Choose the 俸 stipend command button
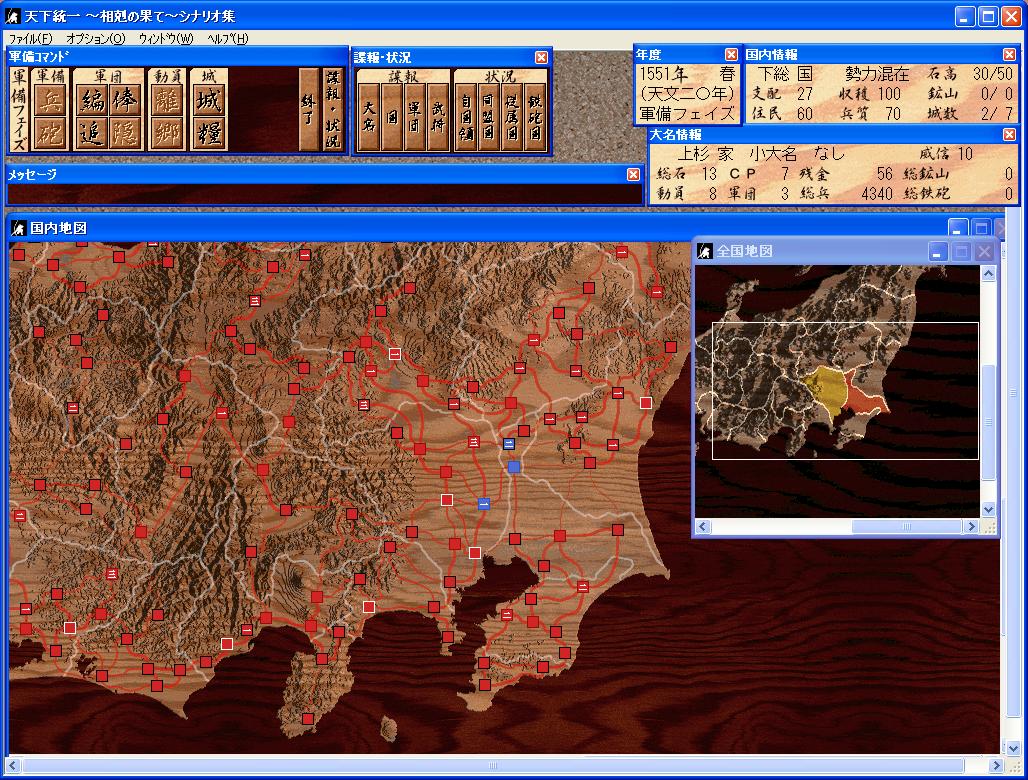This screenshot has width=1028, height=780. click(x=125, y=100)
